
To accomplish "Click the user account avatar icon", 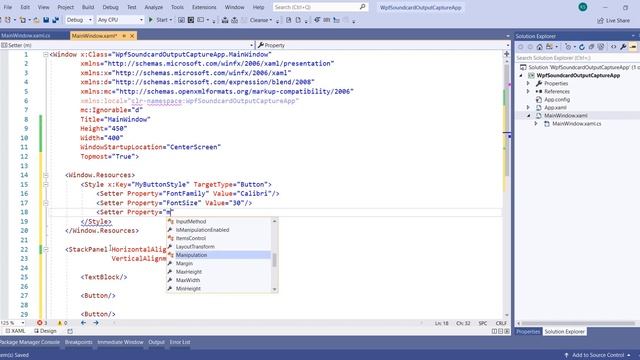I will (x=583, y=7).
